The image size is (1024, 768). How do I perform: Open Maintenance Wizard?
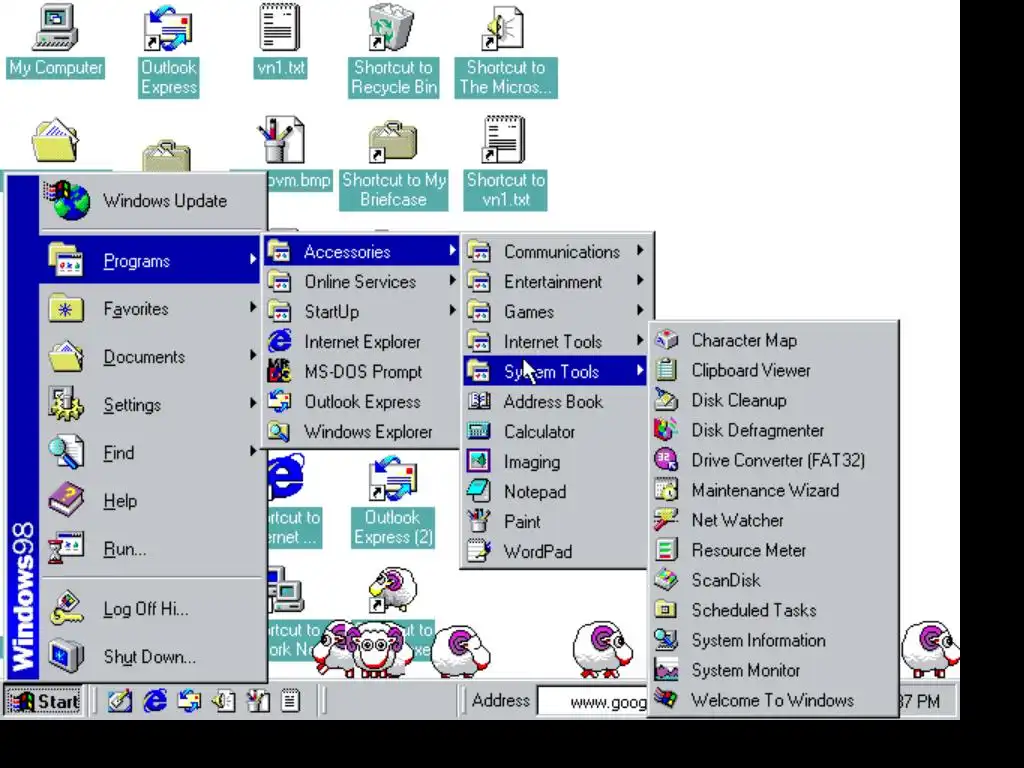773,490
